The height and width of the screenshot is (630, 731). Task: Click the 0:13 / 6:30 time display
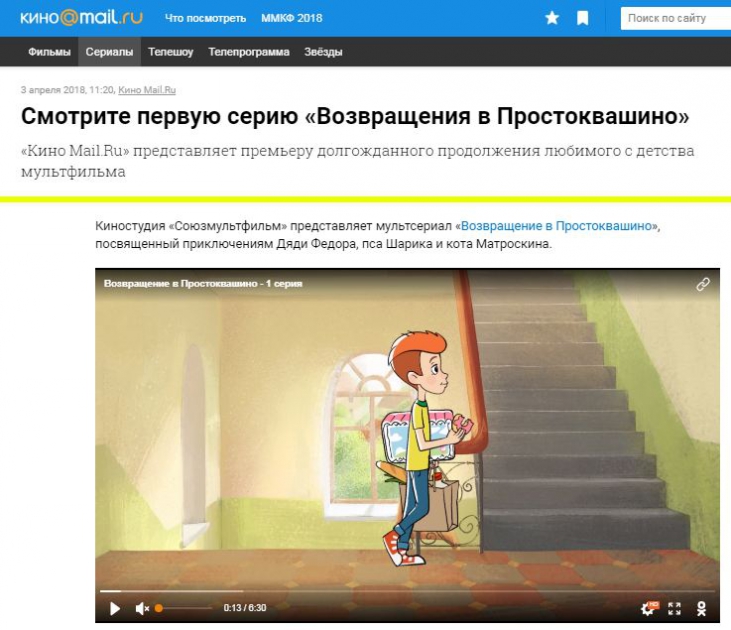pyautogui.click(x=245, y=608)
